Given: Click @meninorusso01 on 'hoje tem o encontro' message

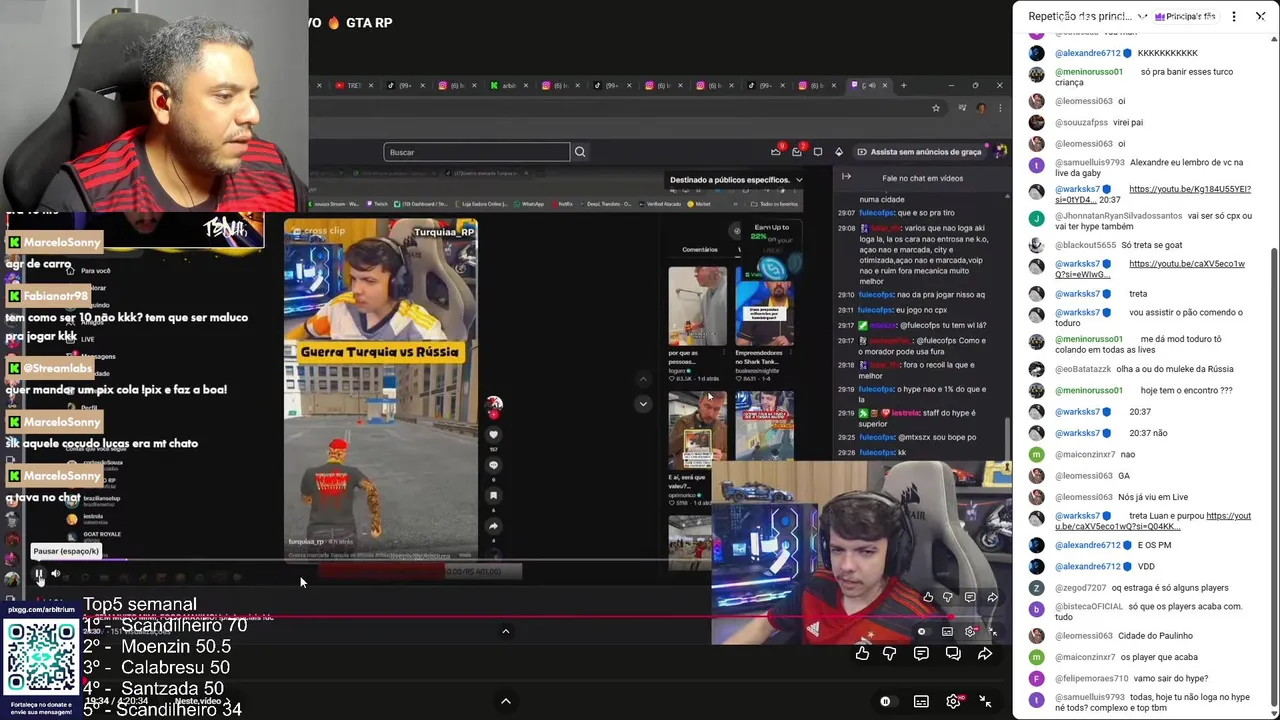Looking at the screenshot, I should coord(1089,390).
